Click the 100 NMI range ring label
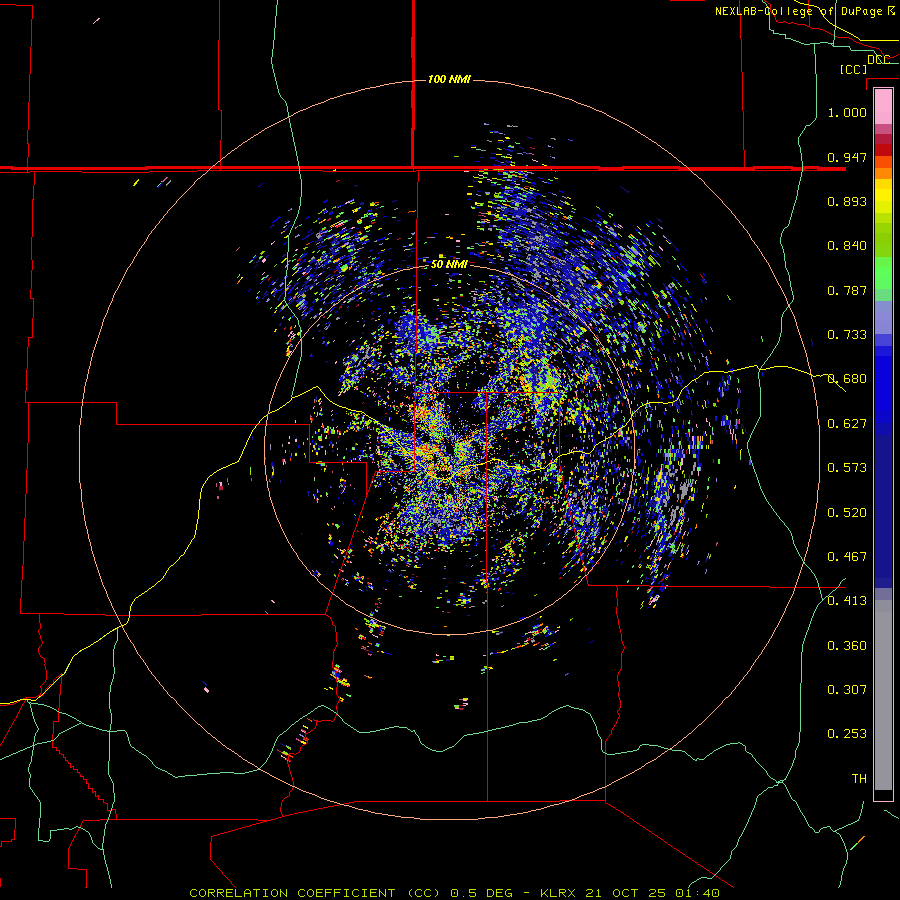 point(449,79)
